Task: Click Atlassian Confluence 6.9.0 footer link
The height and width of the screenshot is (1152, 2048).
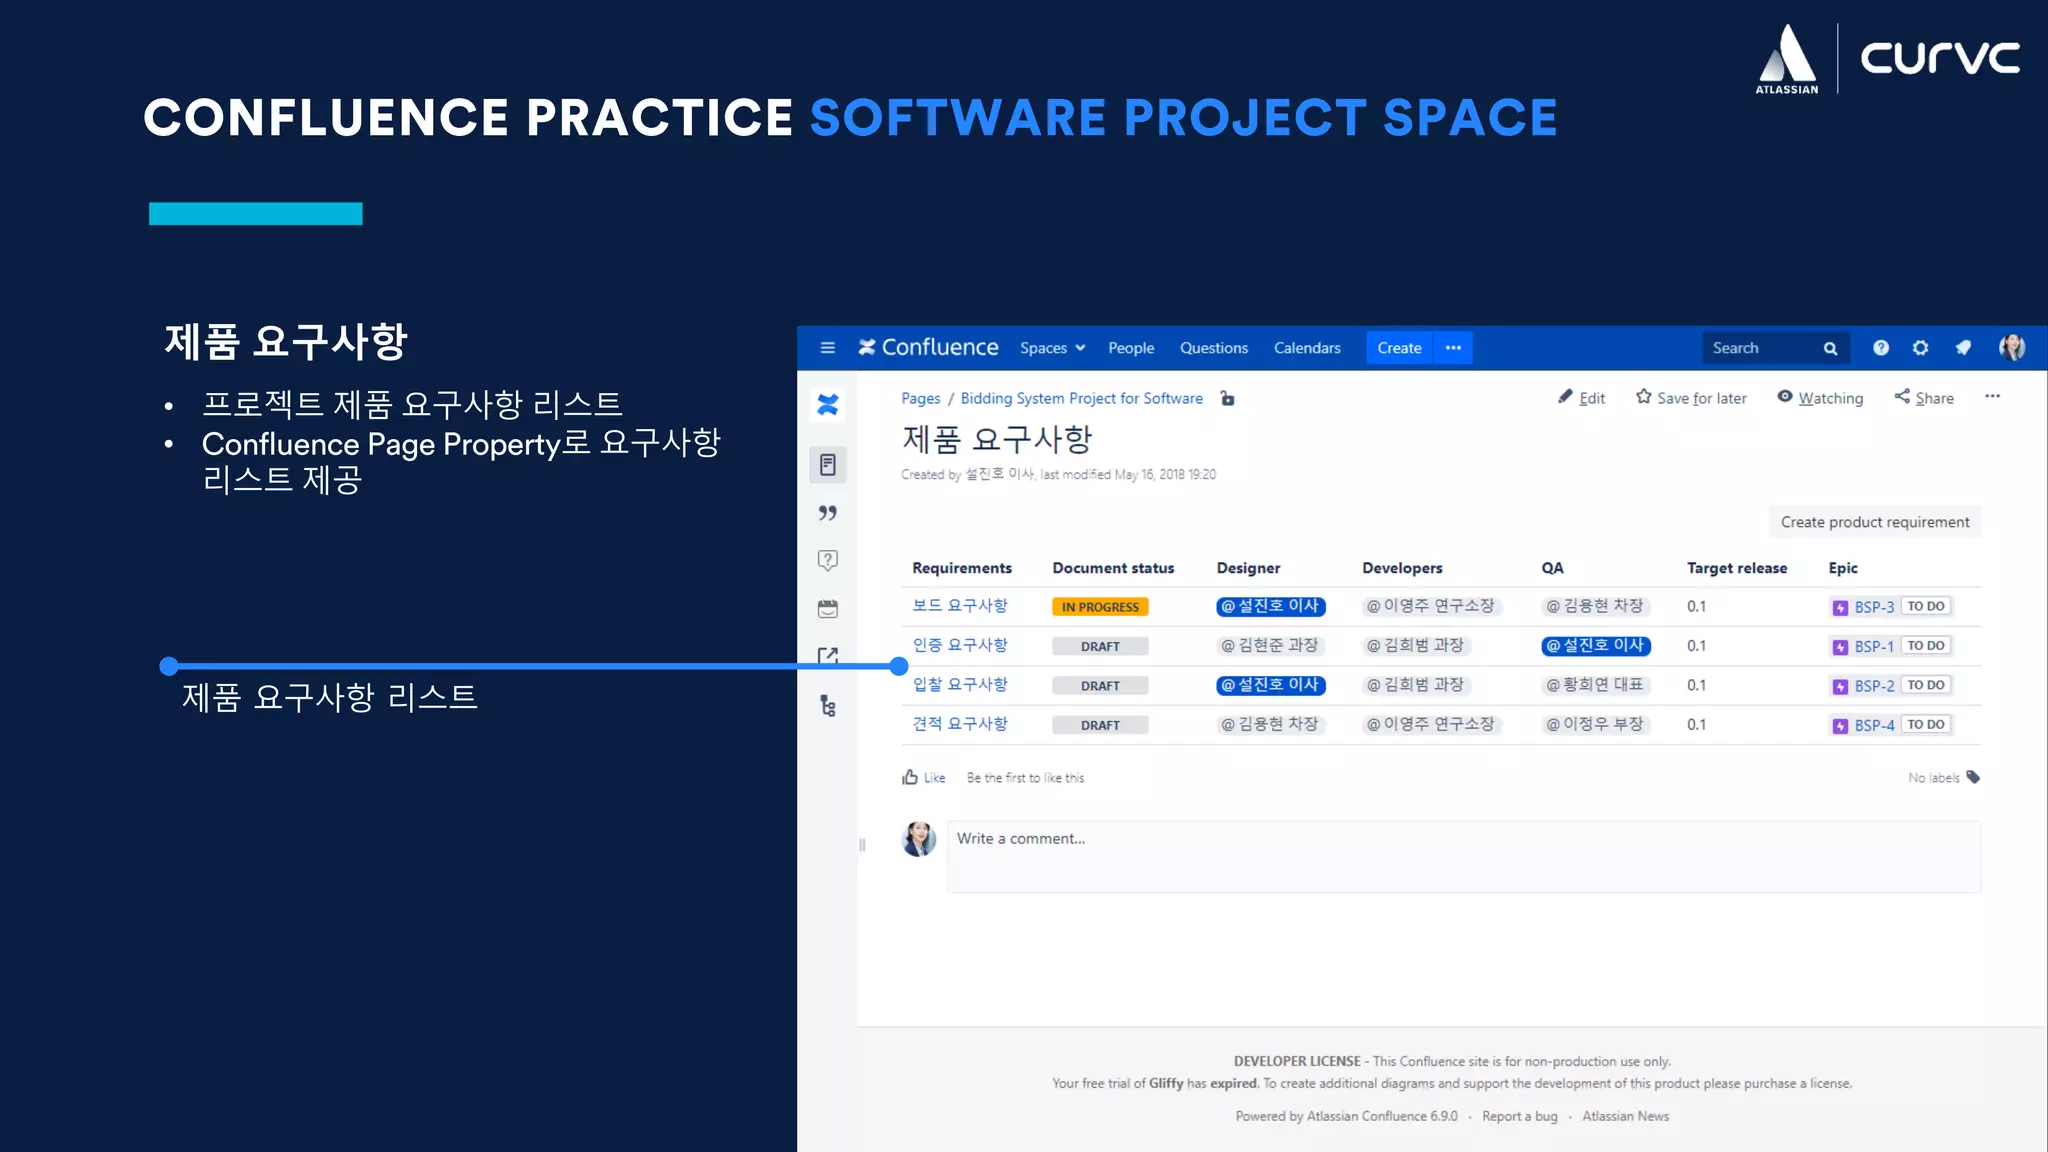Action: pos(1382,1116)
